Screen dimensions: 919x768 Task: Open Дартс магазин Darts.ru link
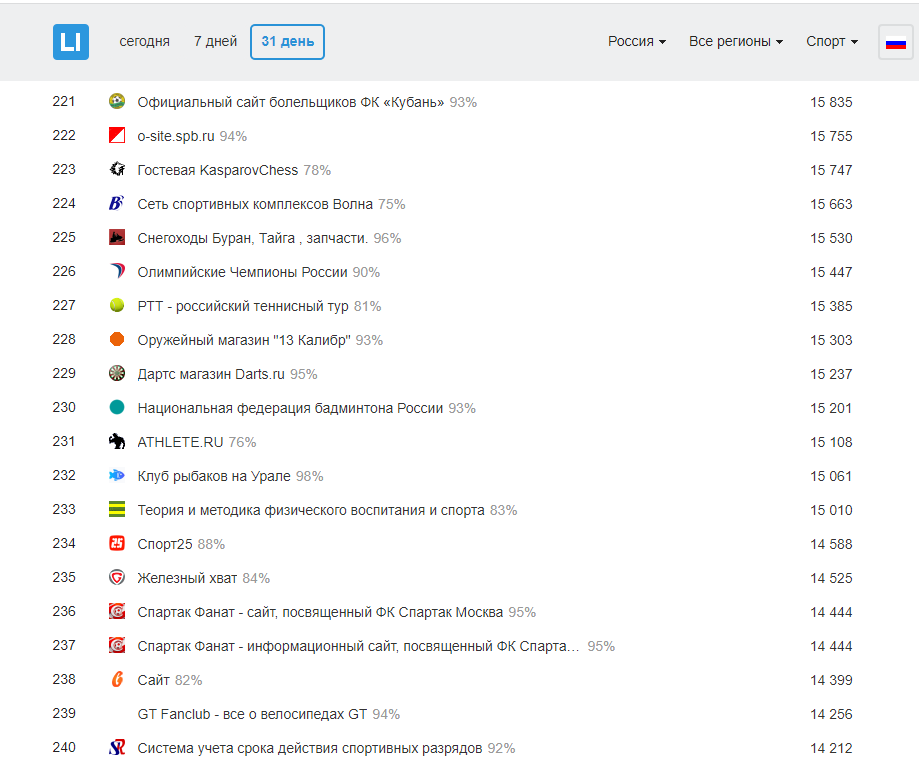pos(211,374)
